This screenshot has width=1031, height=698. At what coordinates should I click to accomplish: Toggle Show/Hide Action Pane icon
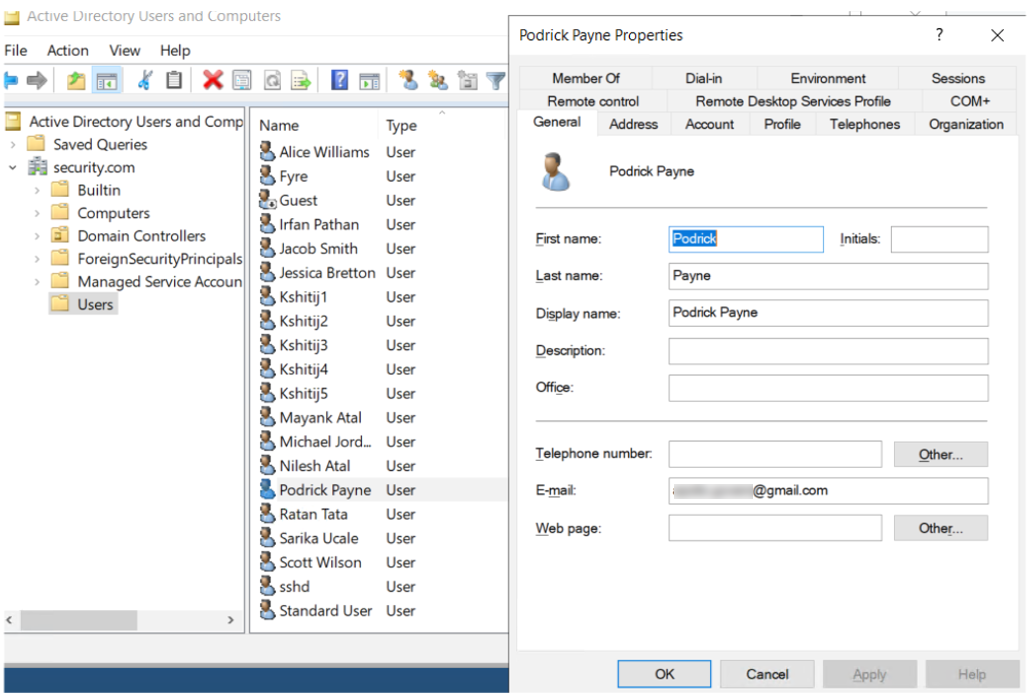pos(370,81)
